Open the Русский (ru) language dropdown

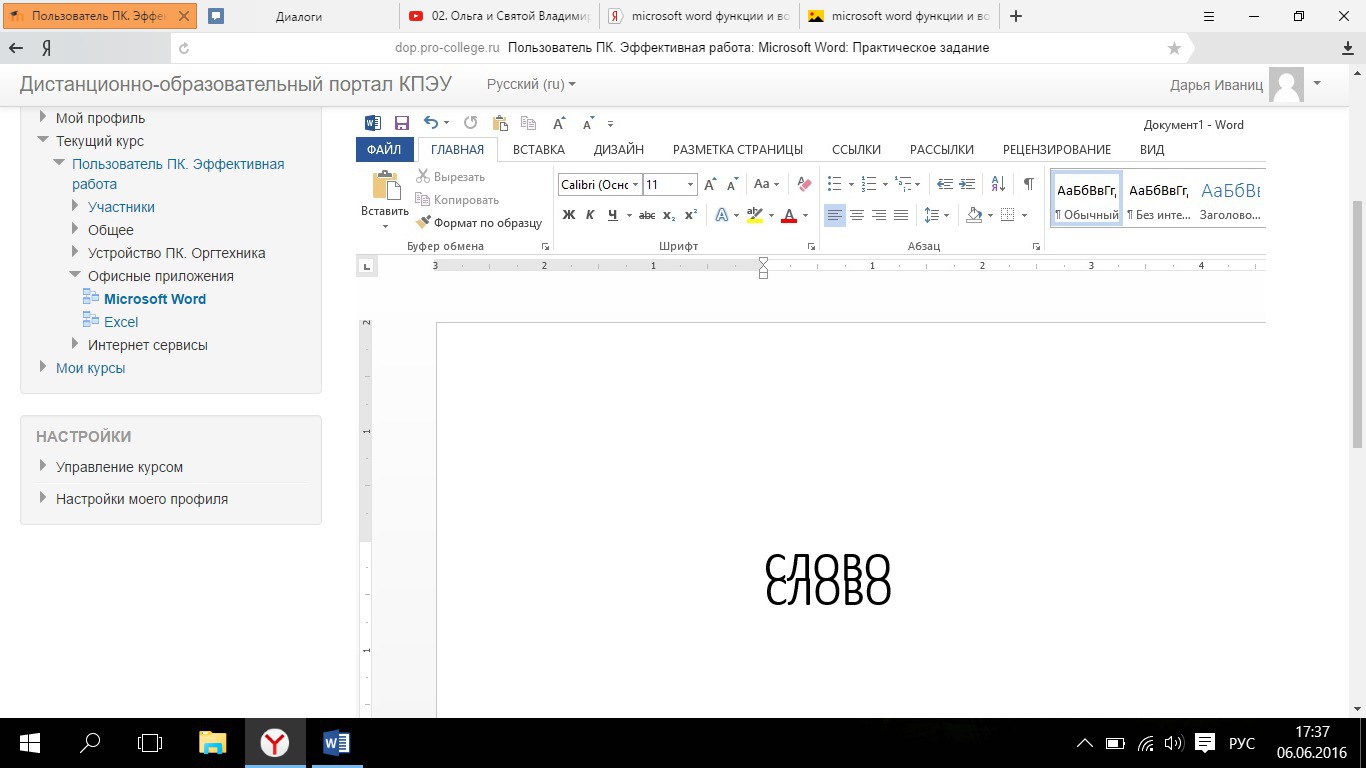tap(531, 85)
